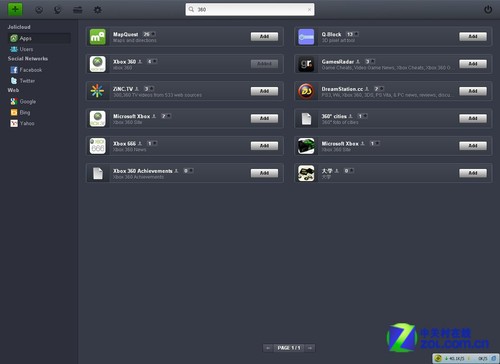500x364 pixels.
Task: Click the Xbox 666 app icon
Action: click(98, 146)
